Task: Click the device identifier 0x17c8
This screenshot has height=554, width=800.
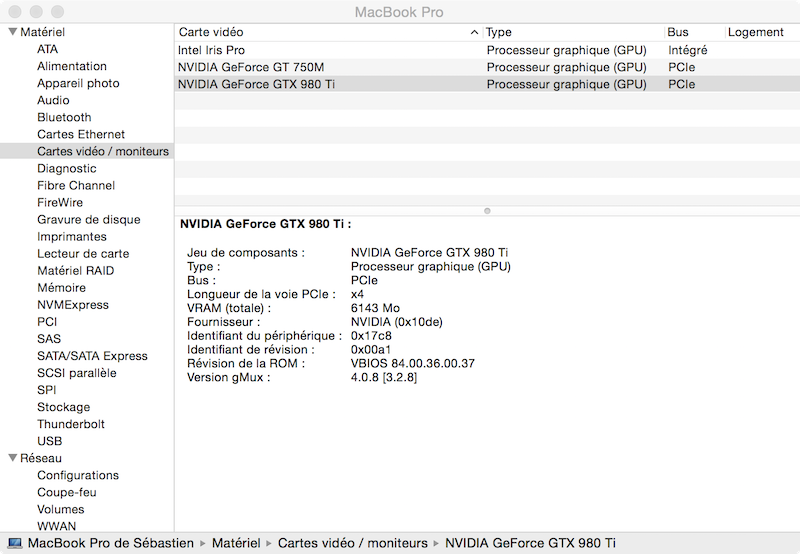Action: 371,336
